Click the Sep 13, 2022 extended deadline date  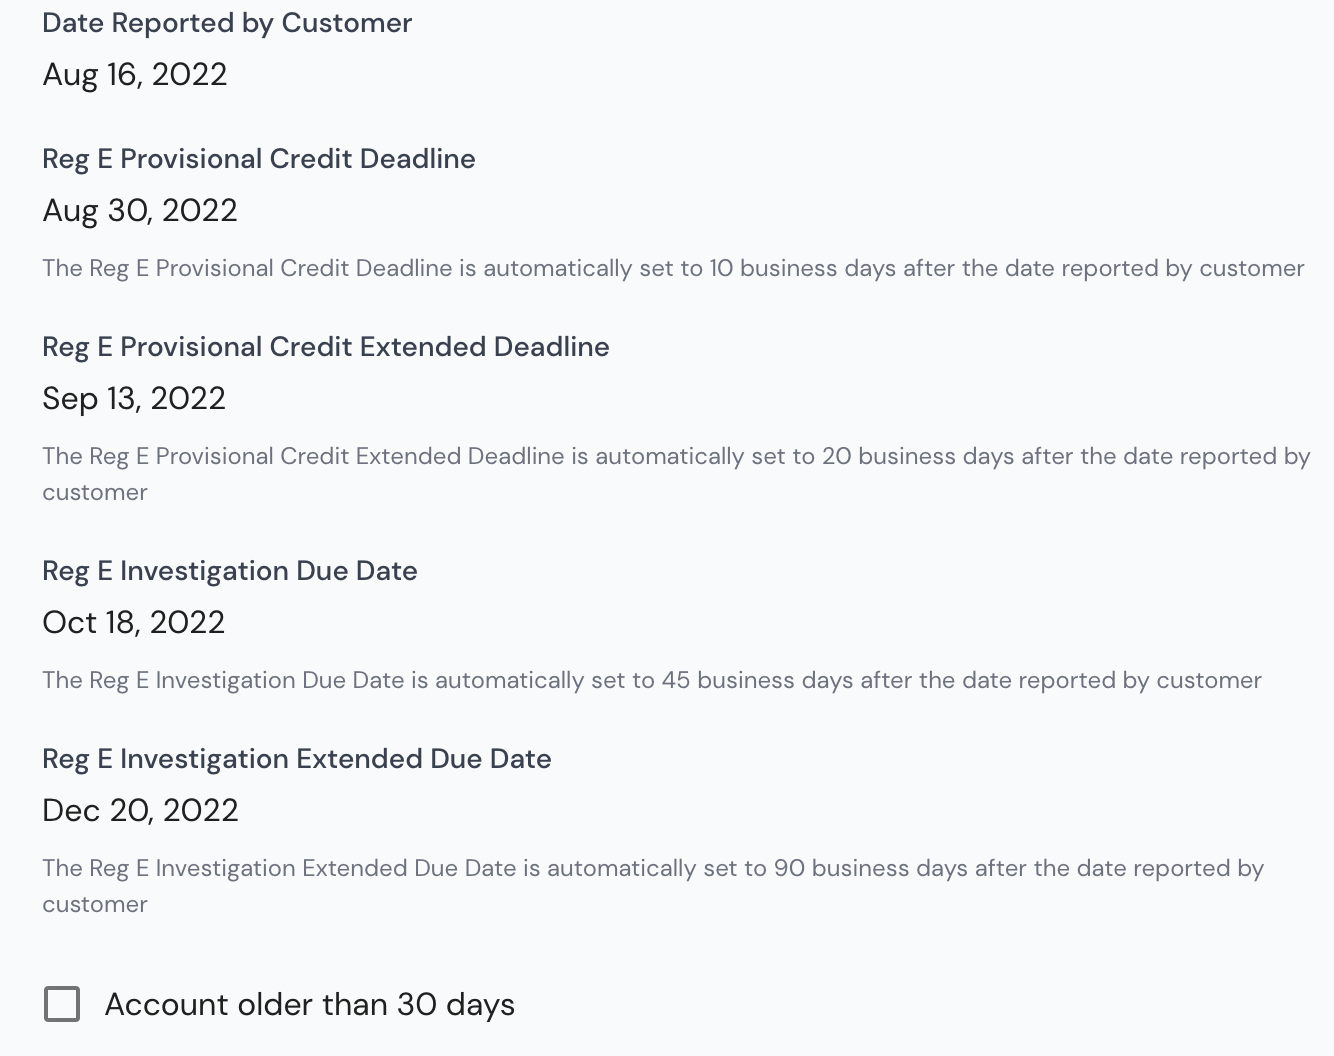134,398
